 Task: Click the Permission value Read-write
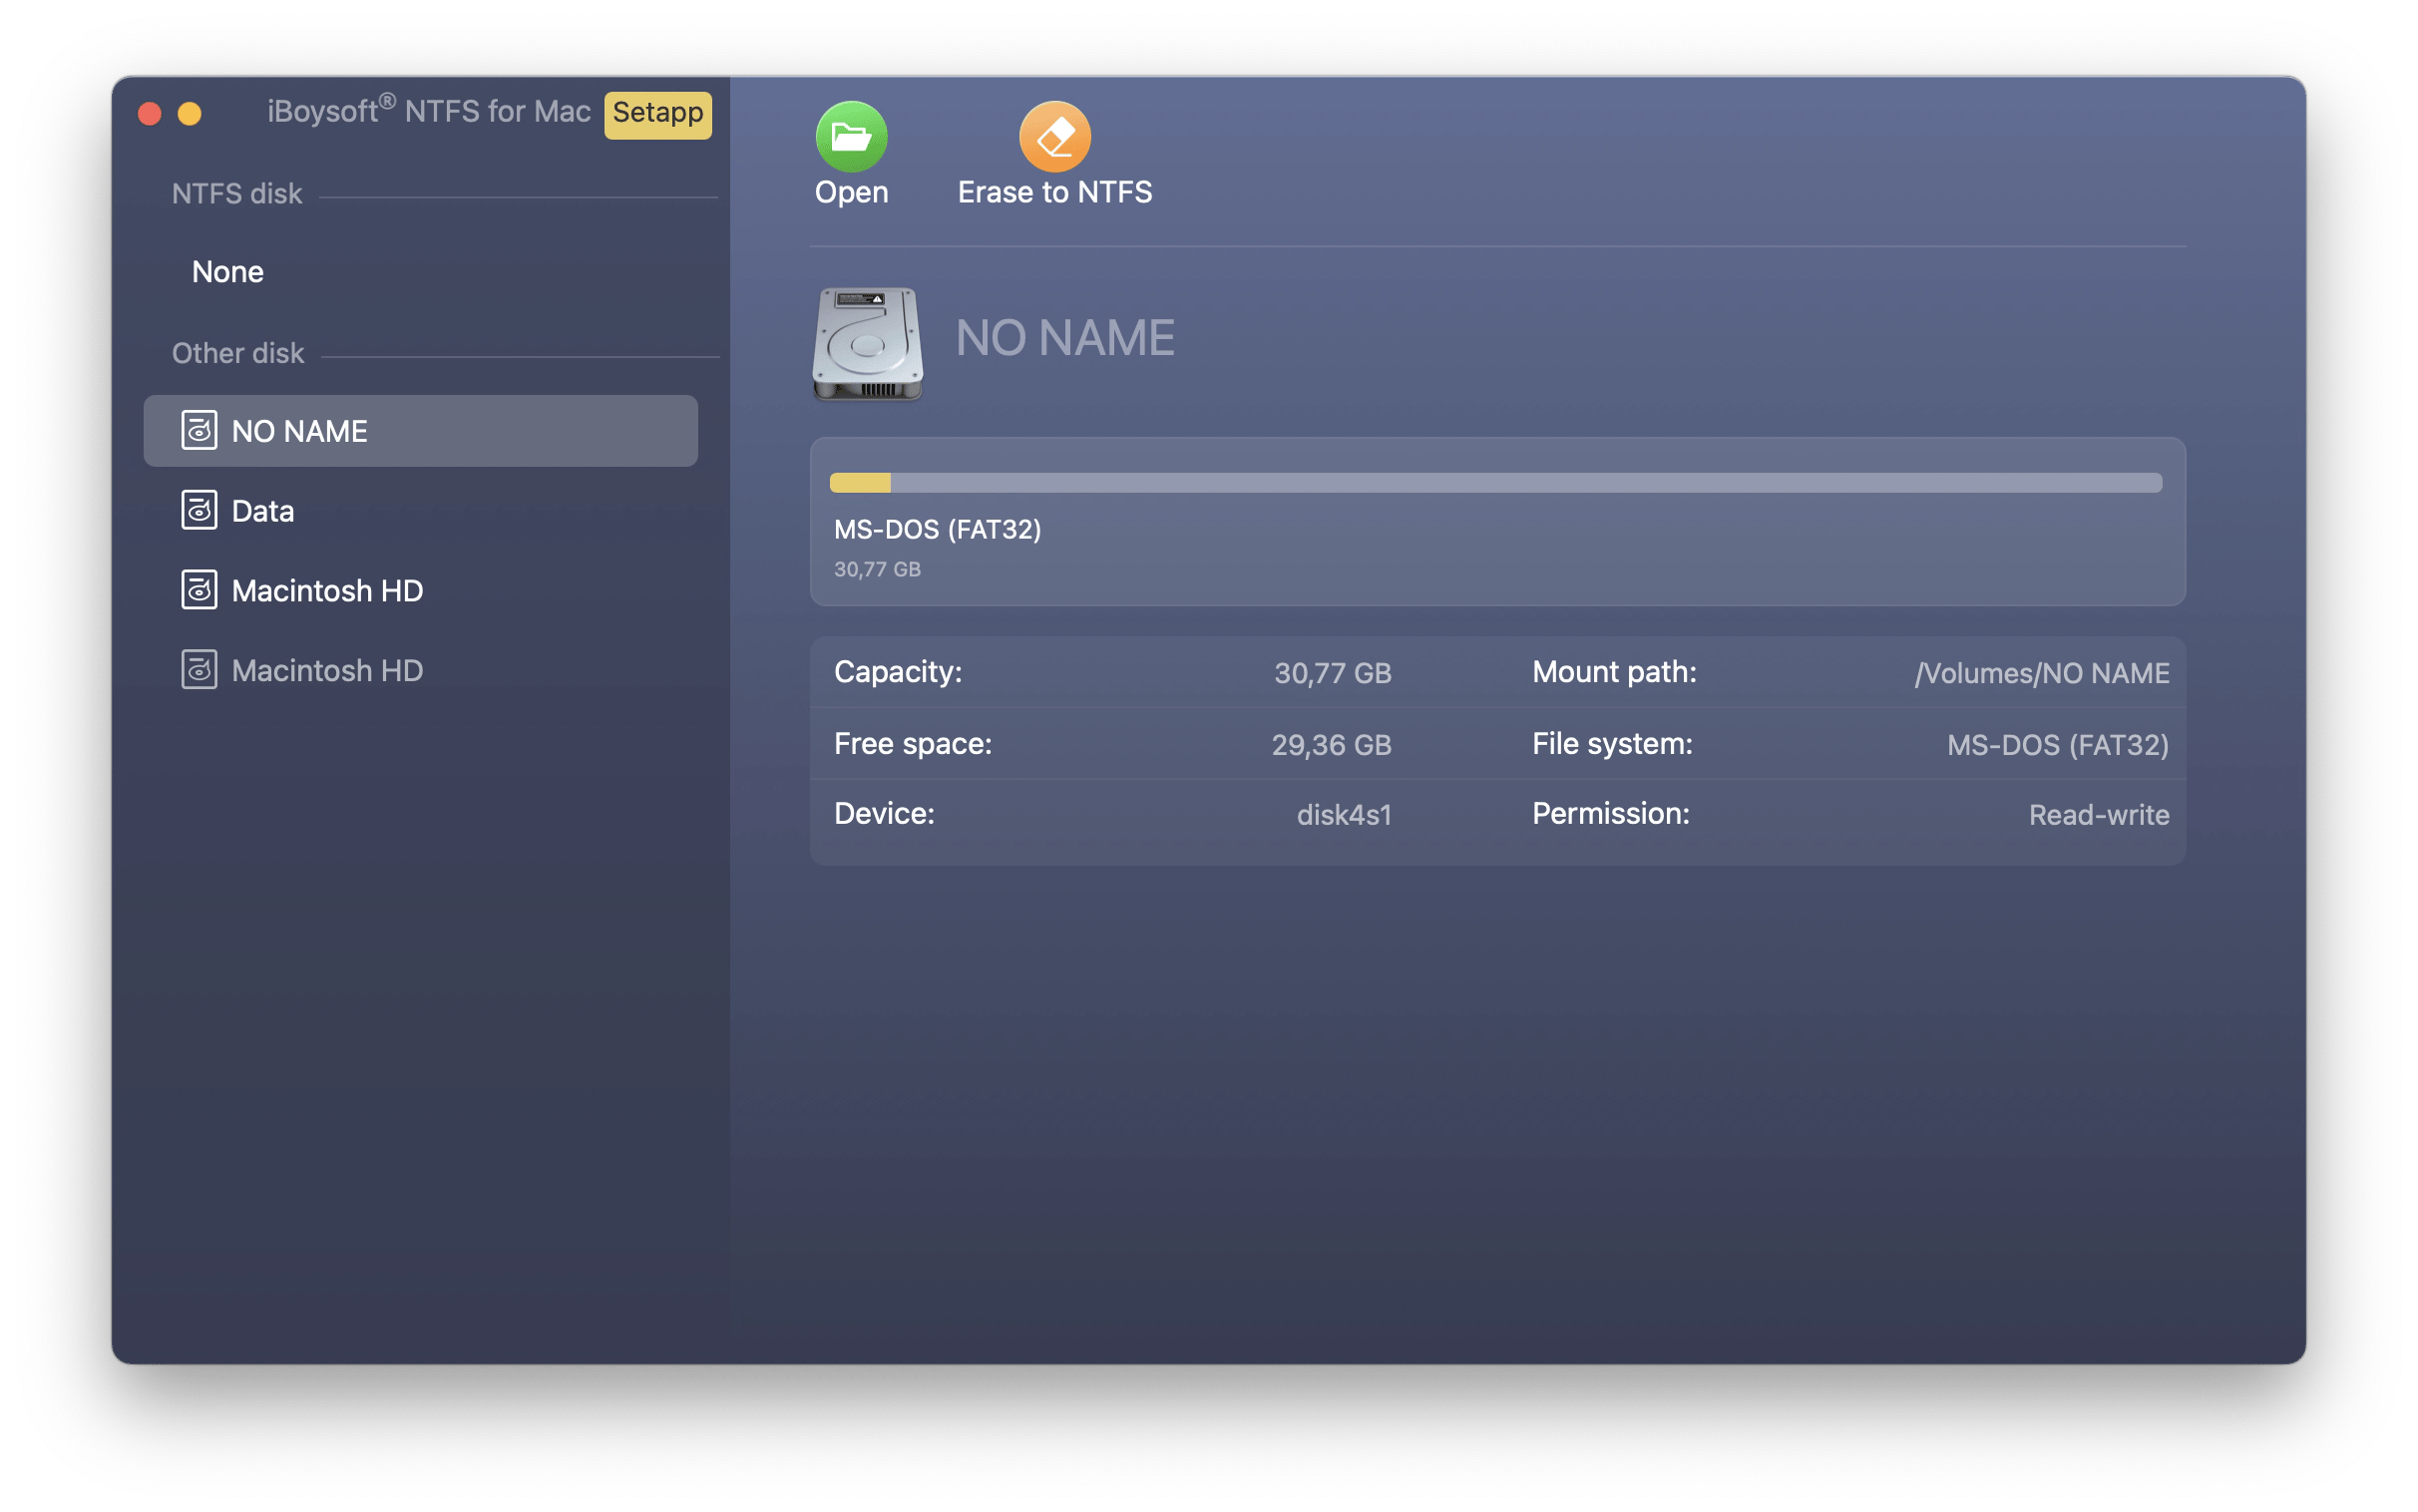(x=2098, y=814)
